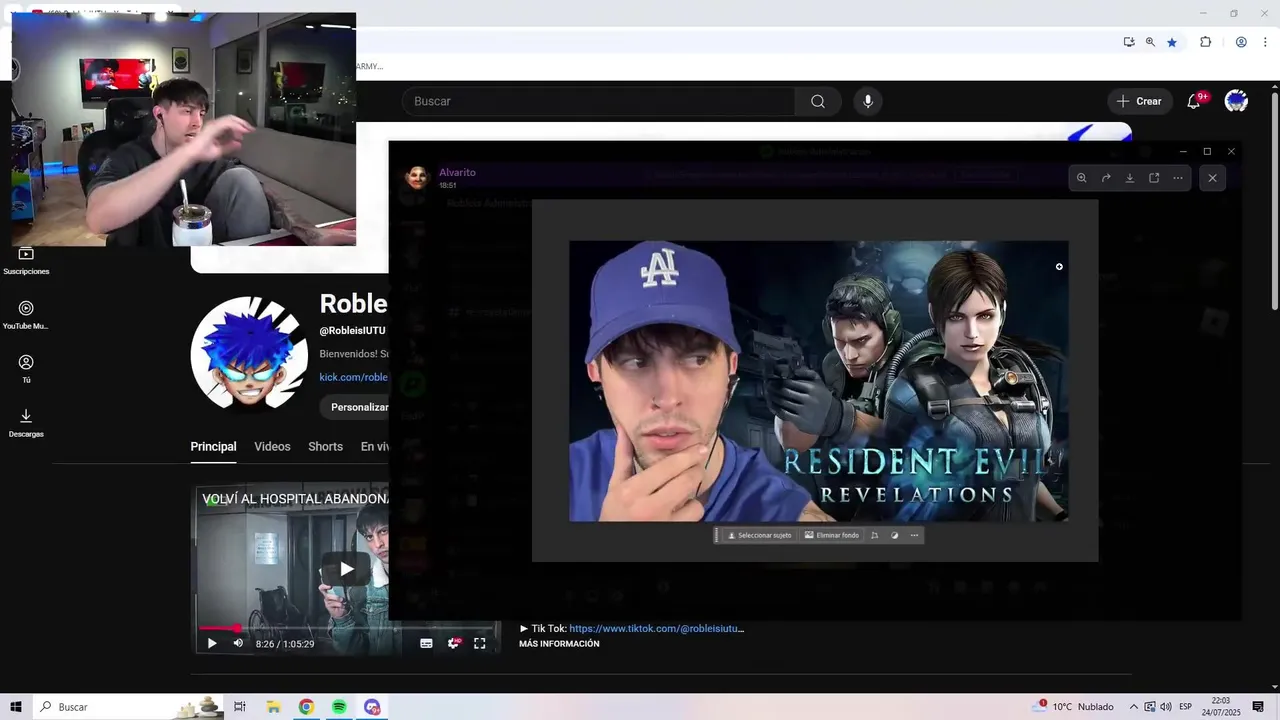Open Chrome extensions puzzle icon
Image resolution: width=1280 pixels, height=720 pixels.
click(x=1205, y=42)
